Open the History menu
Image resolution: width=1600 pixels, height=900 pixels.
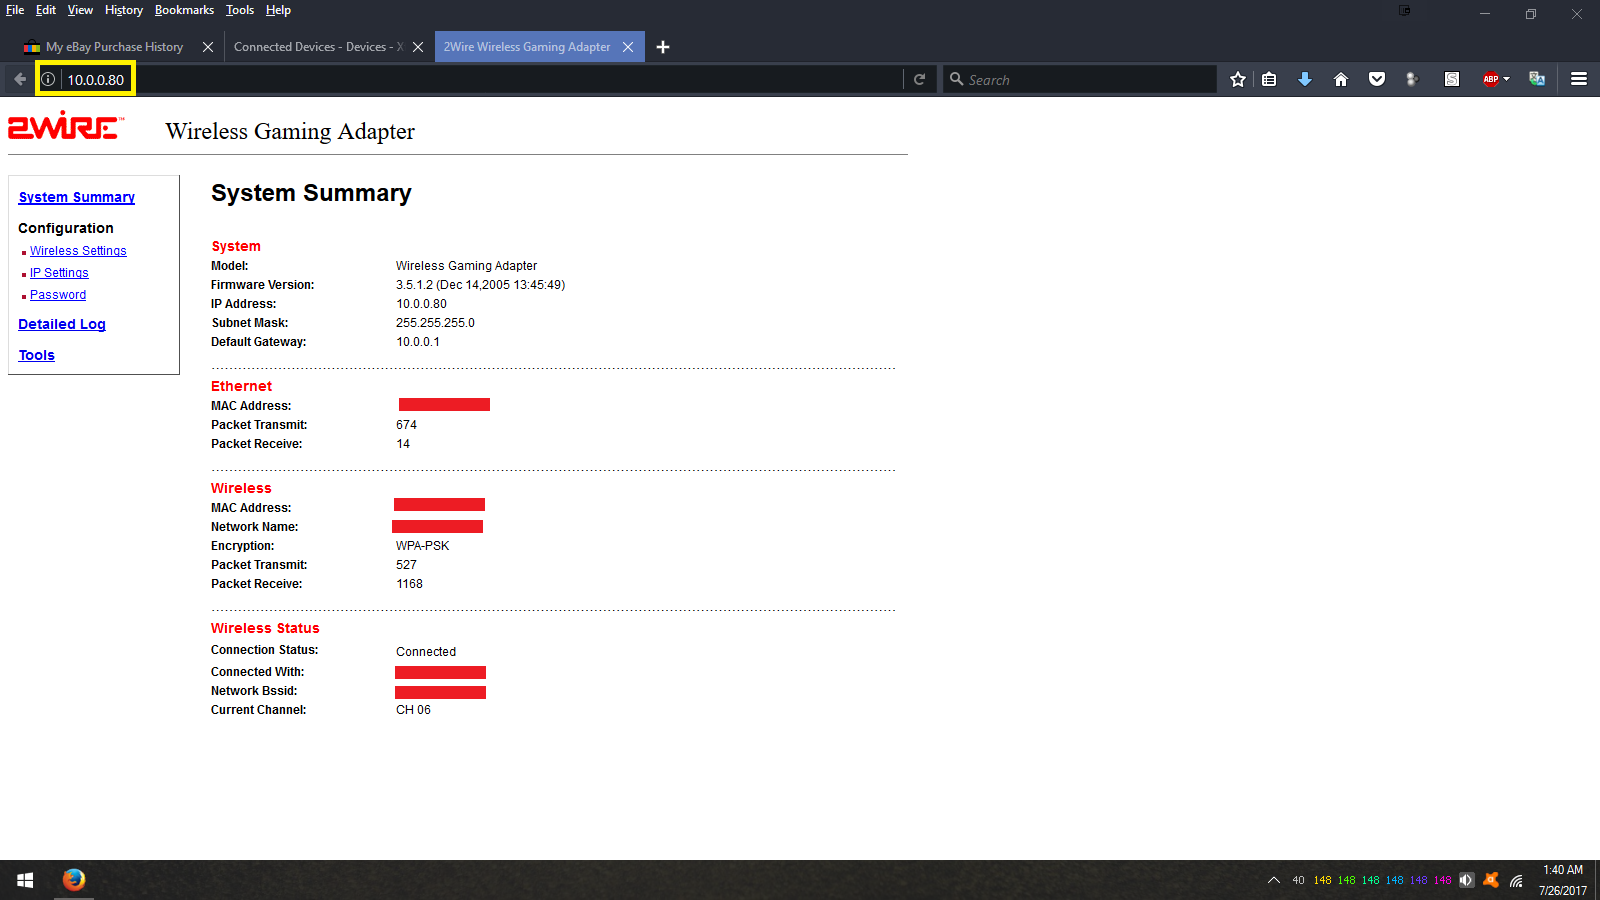coord(124,10)
